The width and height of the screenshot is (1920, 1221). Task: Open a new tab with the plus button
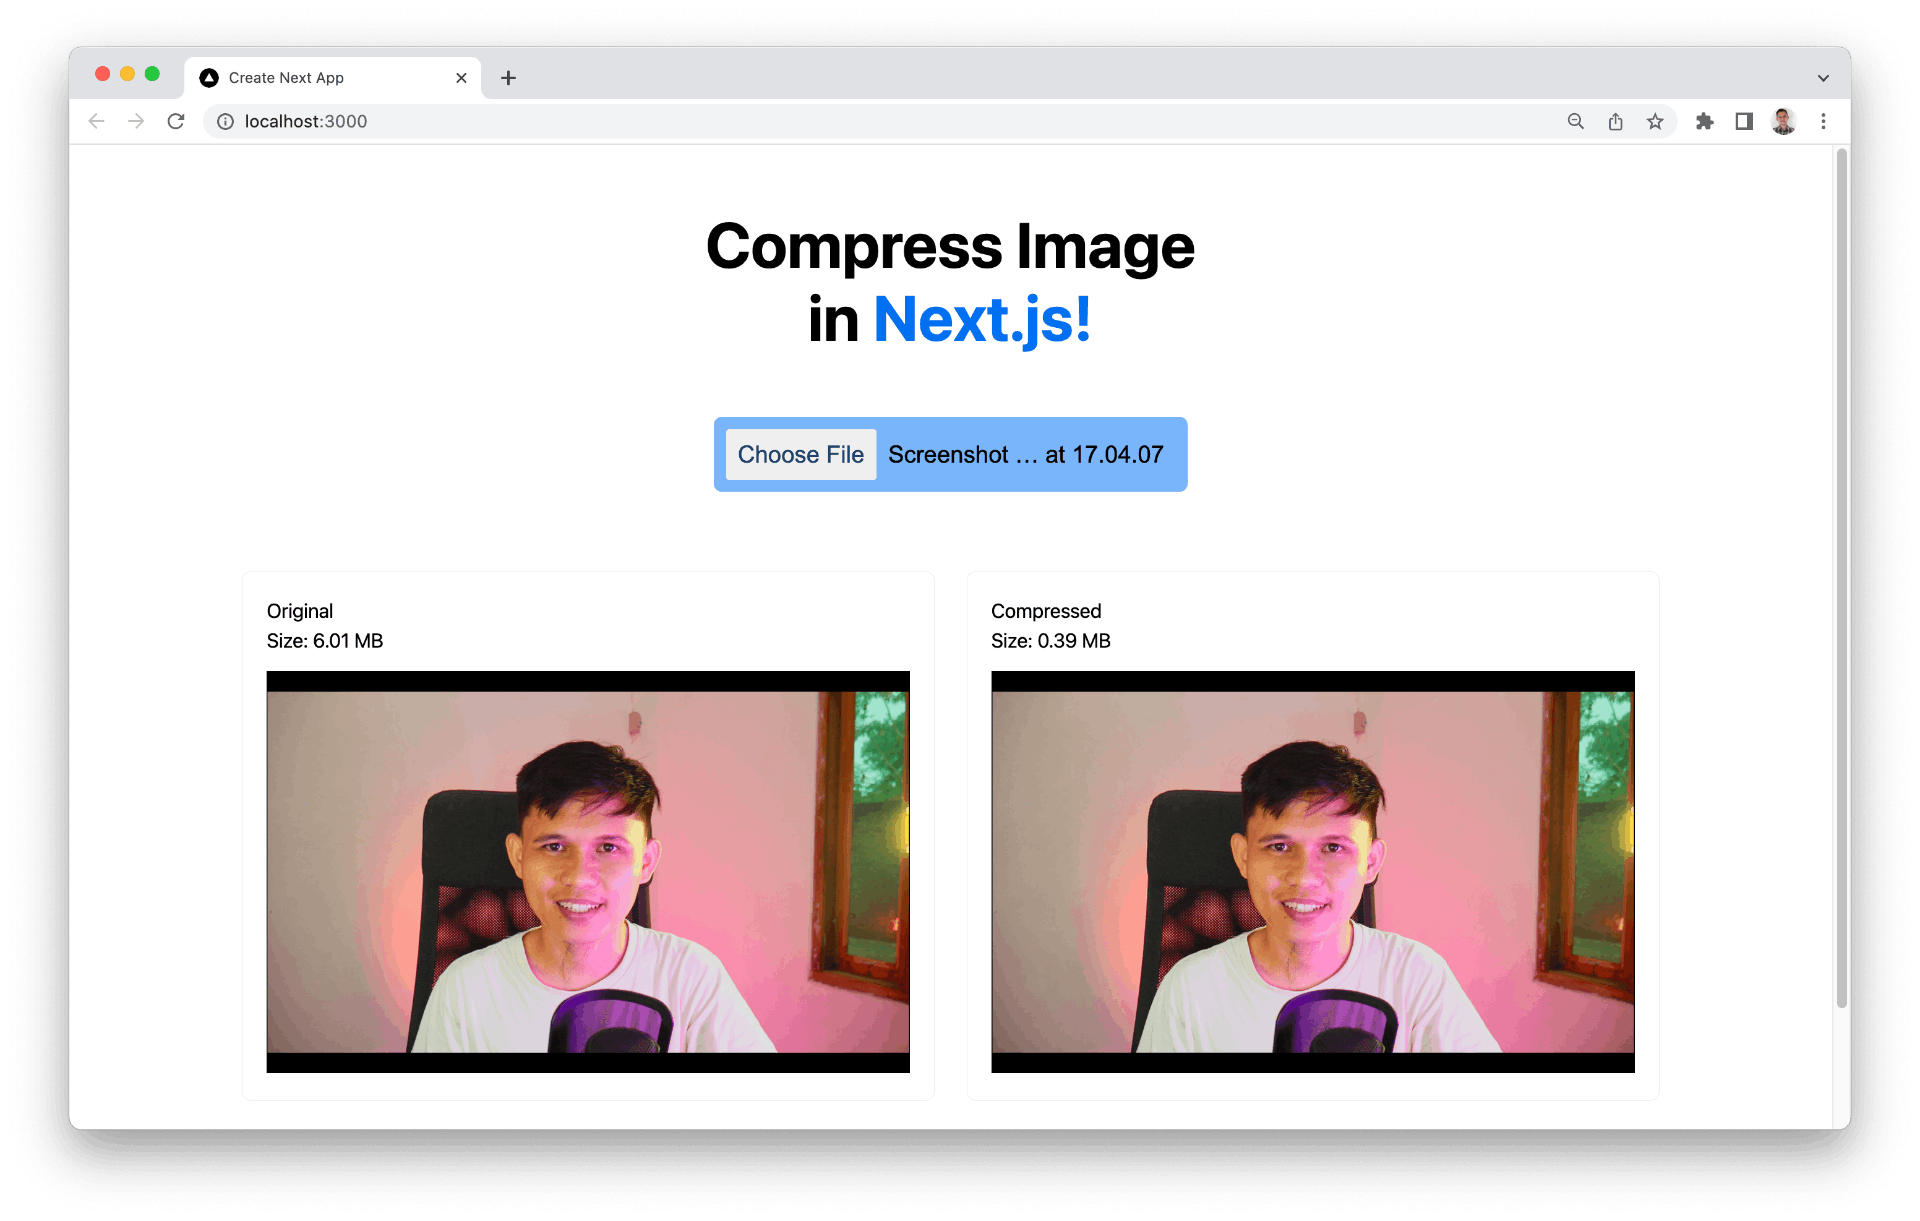point(508,77)
